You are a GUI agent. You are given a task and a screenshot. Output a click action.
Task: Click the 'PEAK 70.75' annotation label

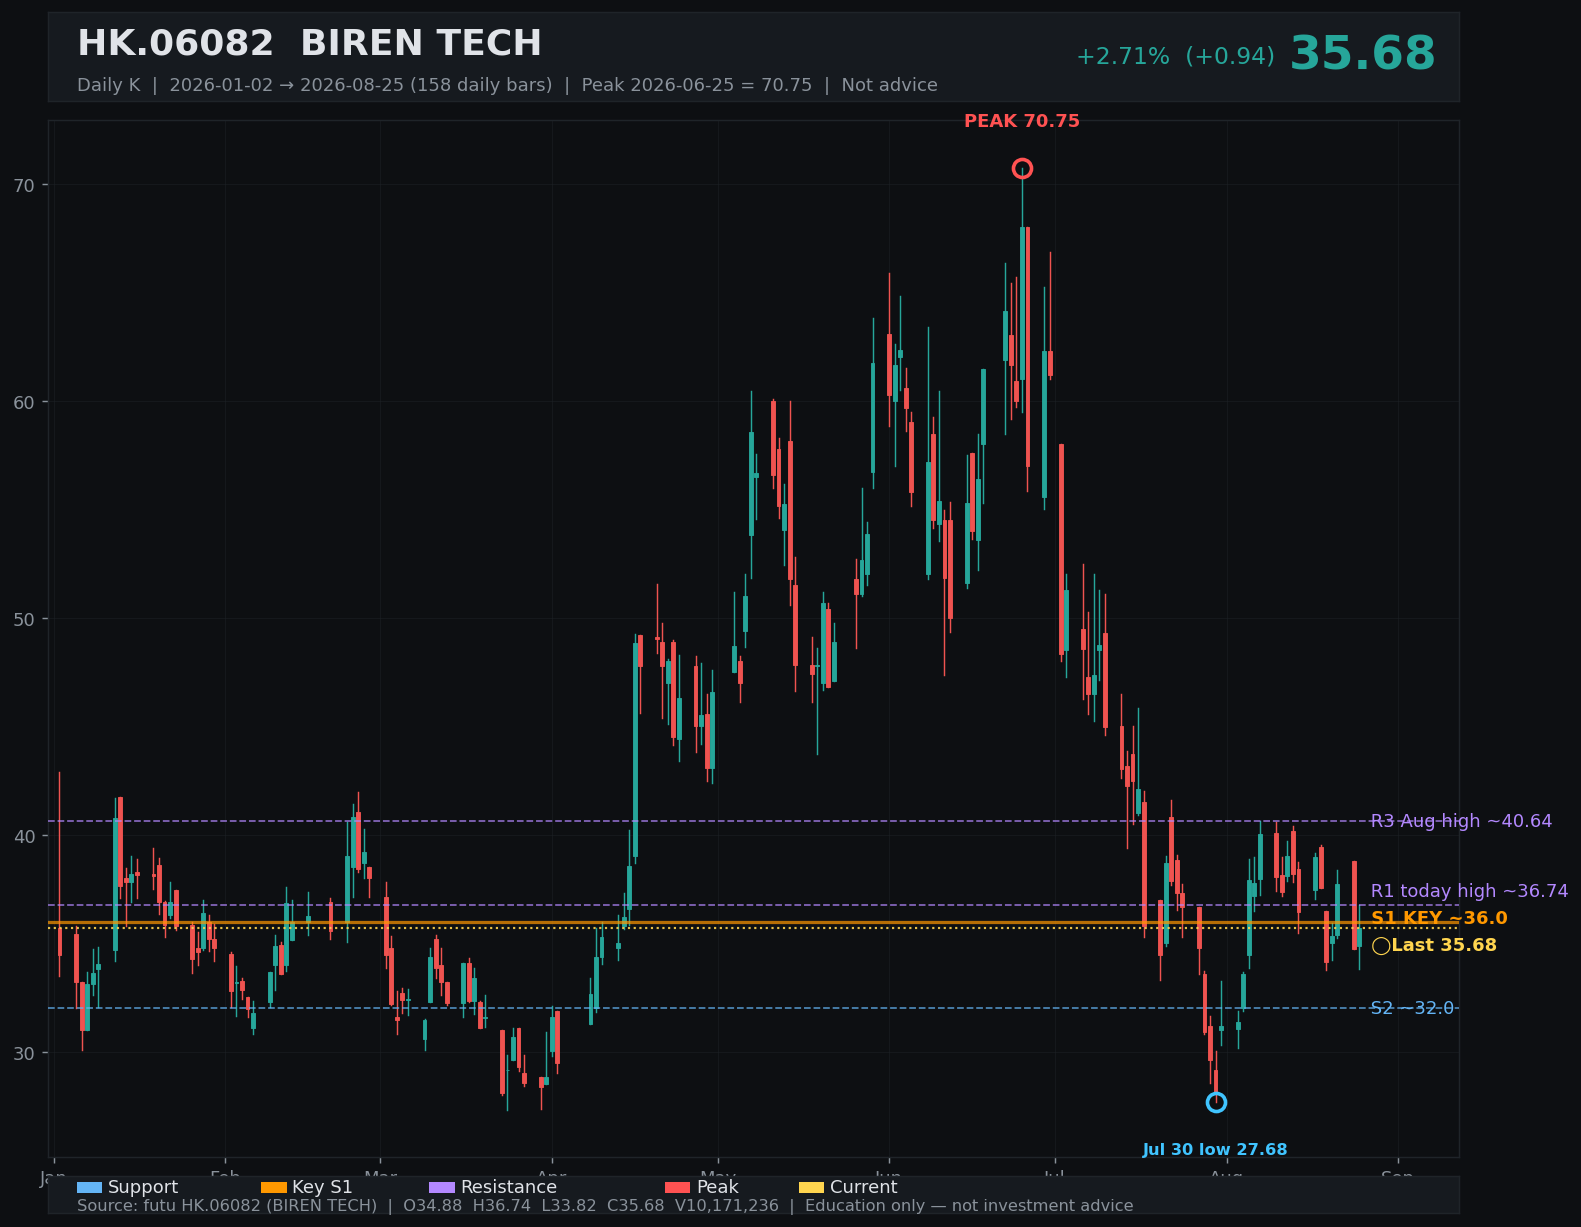point(1022,122)
